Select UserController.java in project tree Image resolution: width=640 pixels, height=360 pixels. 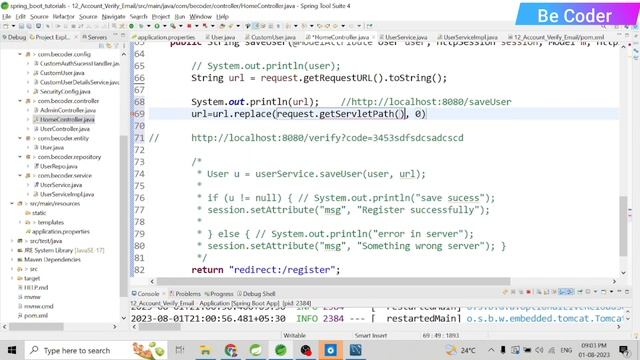(x=62, y=129)
